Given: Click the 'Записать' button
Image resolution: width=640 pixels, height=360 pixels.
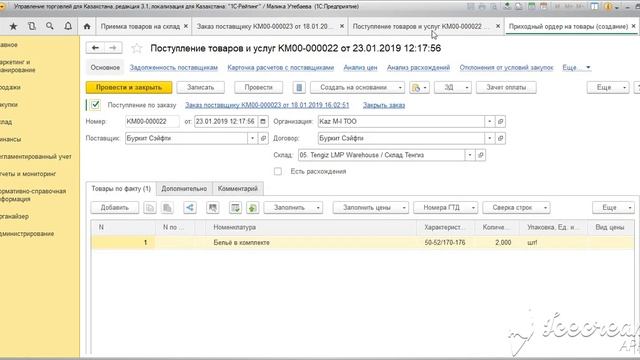Looking at the screenshot, I should click(200, 87).
